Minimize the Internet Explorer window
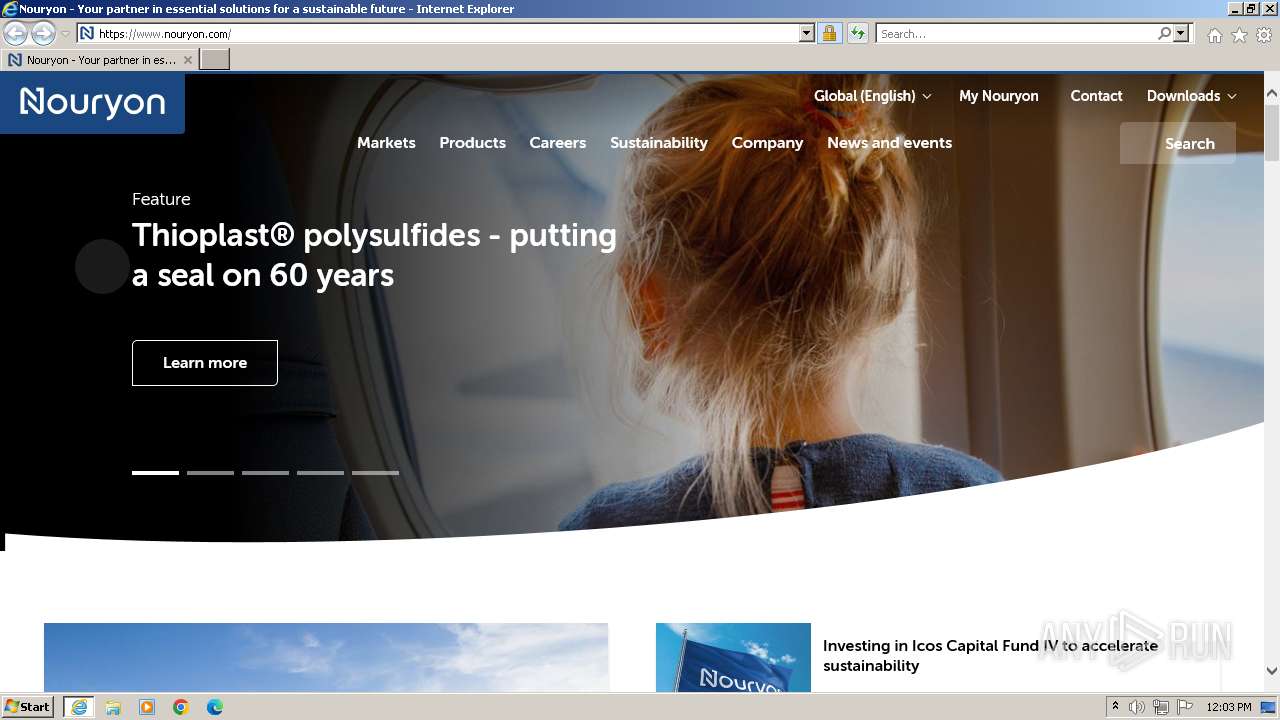The image size is (1280, 720). coord(1235,9)
